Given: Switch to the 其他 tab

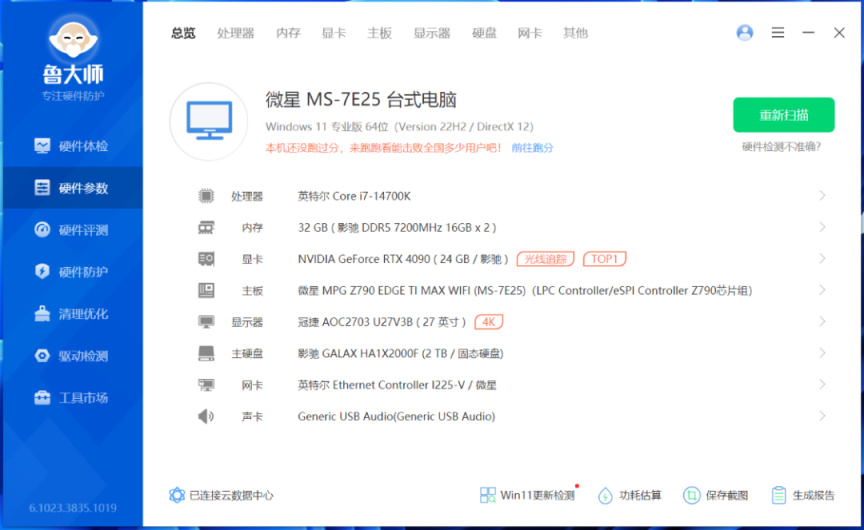Looking at the screenshot, I should point(575,33).
